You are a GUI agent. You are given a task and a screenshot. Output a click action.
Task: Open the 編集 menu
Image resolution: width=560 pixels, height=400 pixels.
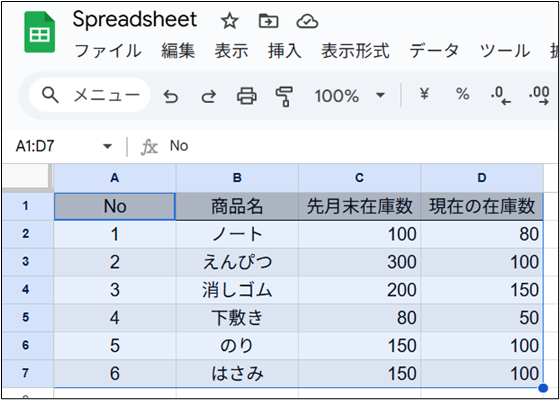click(x=178, y=51)
